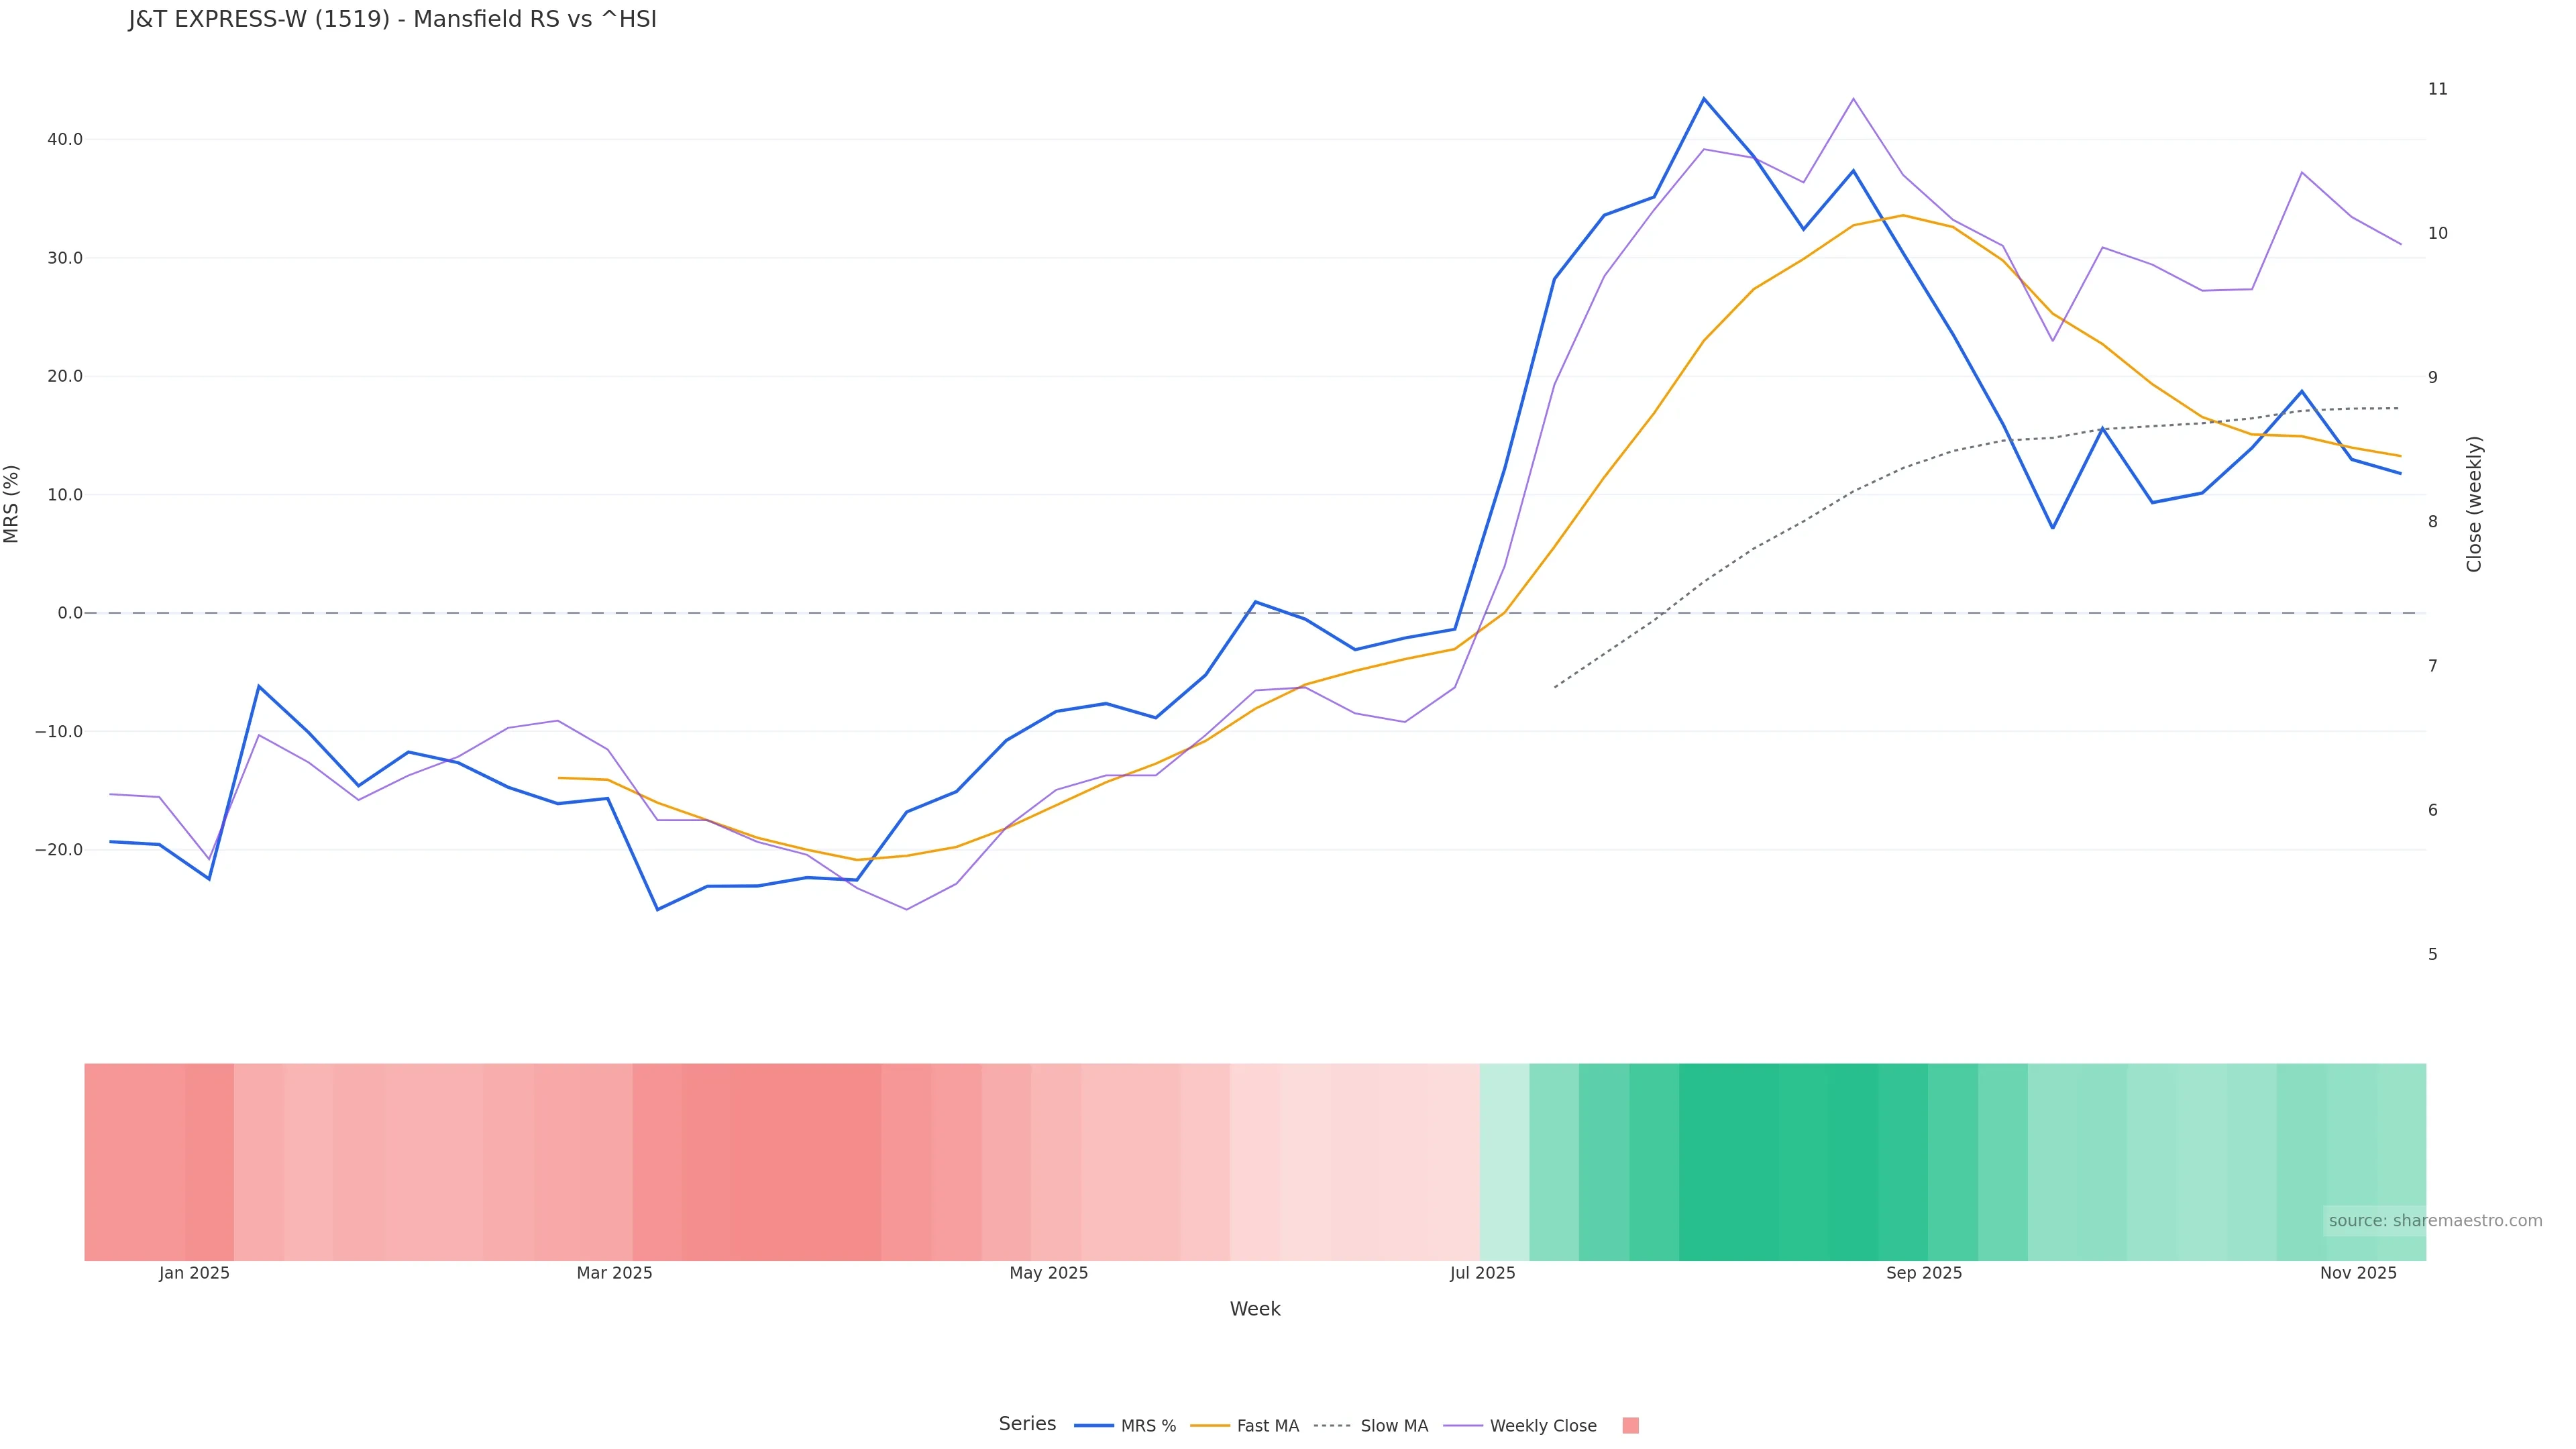Click the purple Weekly Close legend line
The width and height of the screenshot is (2576, 1449).
1464,1426
